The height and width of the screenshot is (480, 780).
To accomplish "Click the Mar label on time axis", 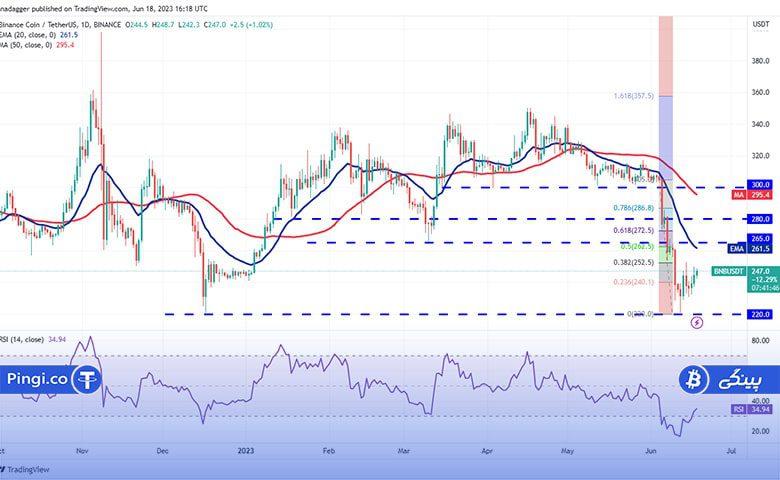I will tap(403, 451).
